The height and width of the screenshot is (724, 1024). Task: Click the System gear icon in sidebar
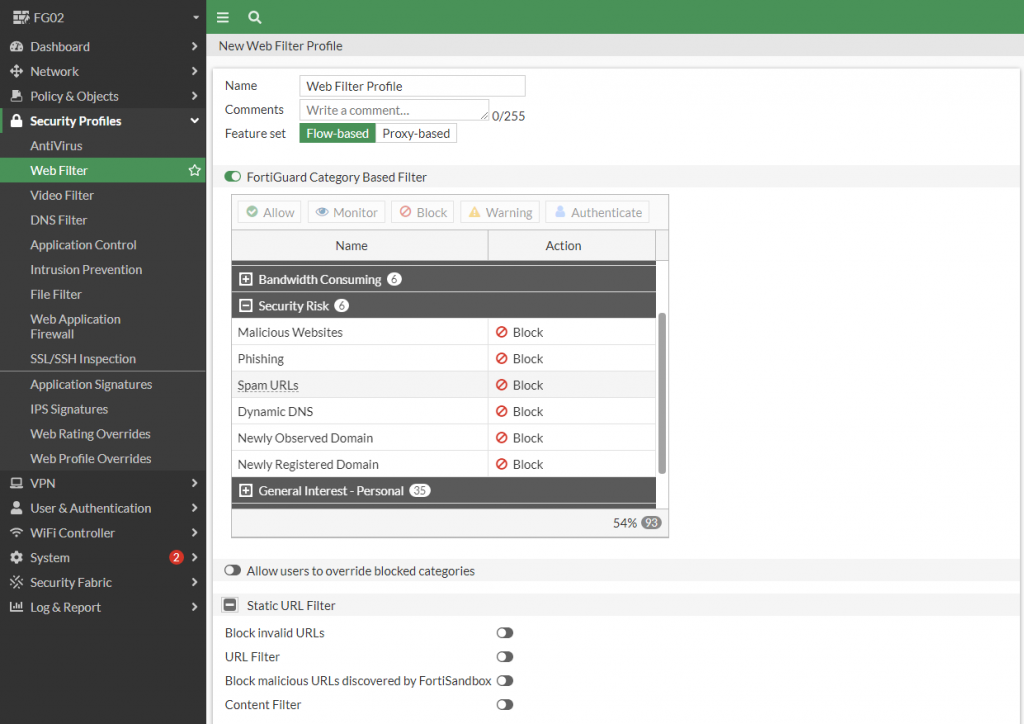tap(16, 558)
